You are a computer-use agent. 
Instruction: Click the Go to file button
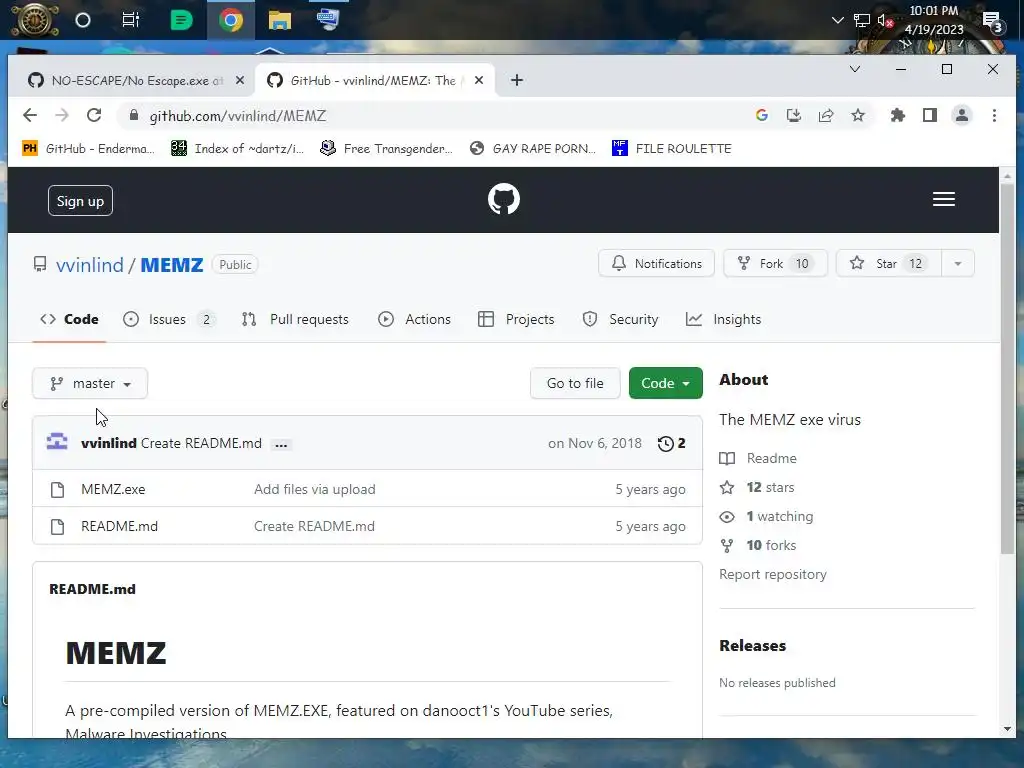(575, 383)
